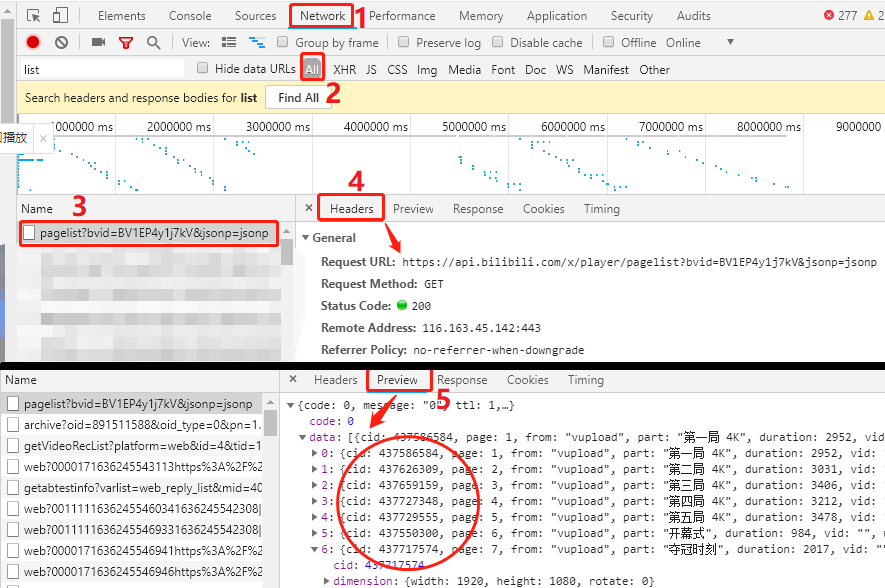The width and height of the screenshot is (885, 588).
Task: Close the upper request details pane
Action: click(x=309, y=208)
